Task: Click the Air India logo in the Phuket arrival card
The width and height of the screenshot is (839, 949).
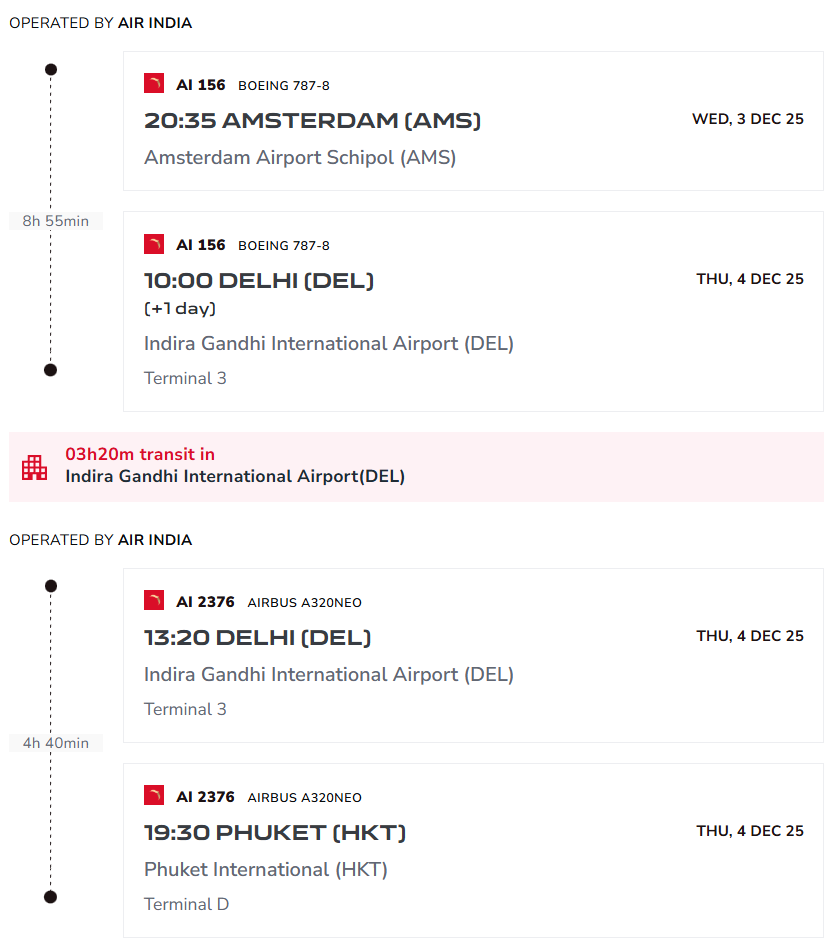Action: click(154, 796)
